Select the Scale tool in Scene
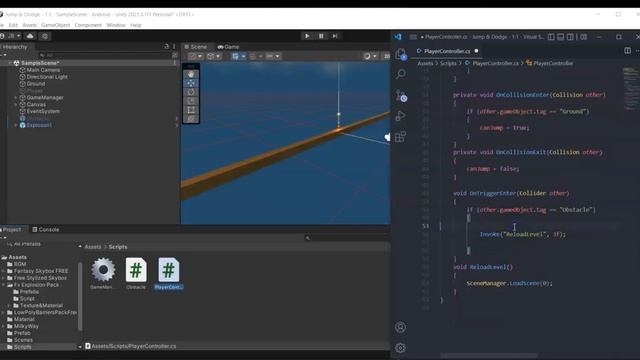This screenshot has width=640, height=360. point(191,101)
